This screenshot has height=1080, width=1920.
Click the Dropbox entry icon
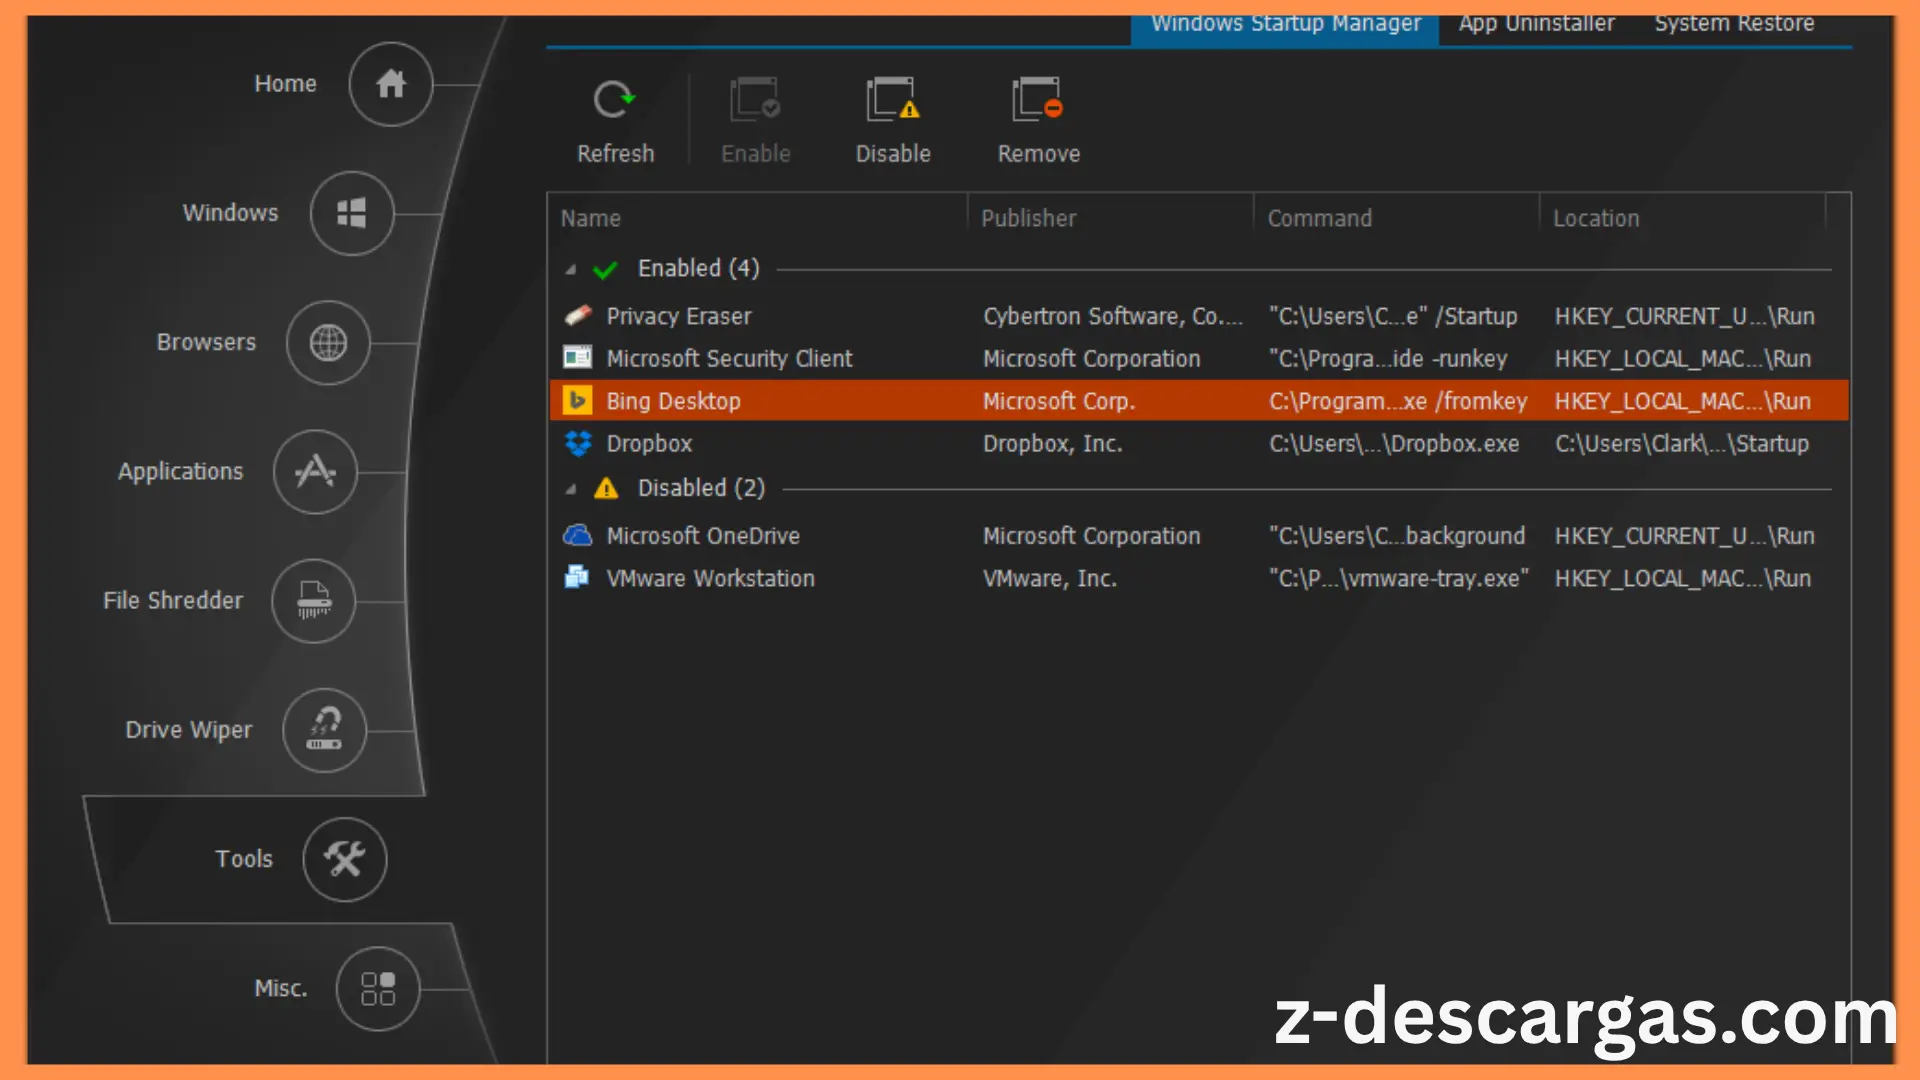point(578,443)
